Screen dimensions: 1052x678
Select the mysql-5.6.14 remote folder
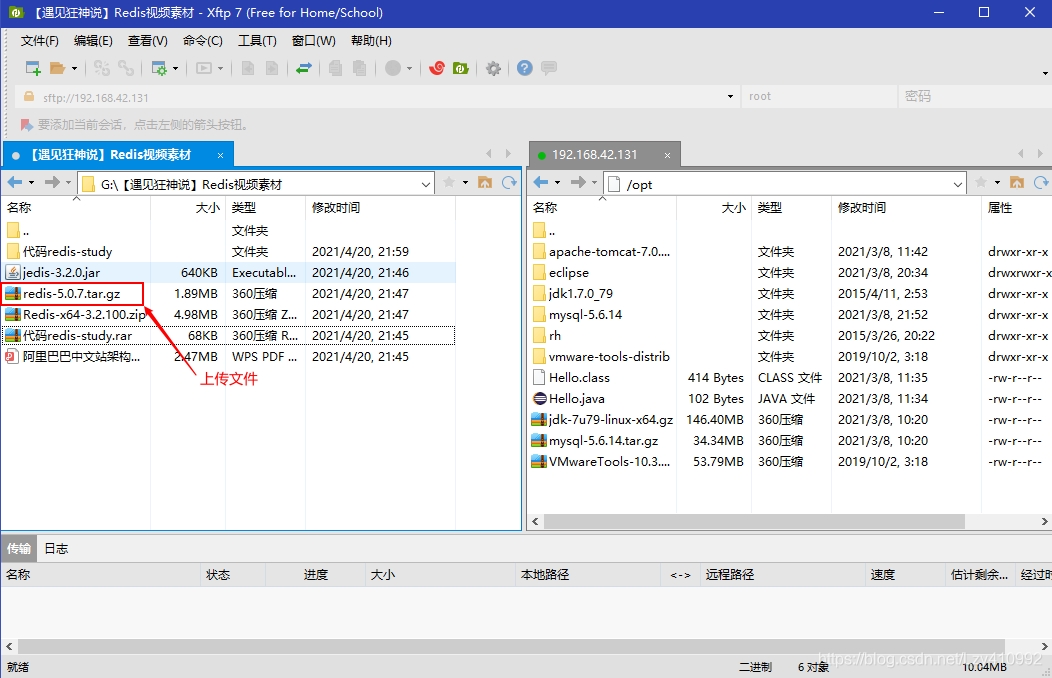point(585,315)
